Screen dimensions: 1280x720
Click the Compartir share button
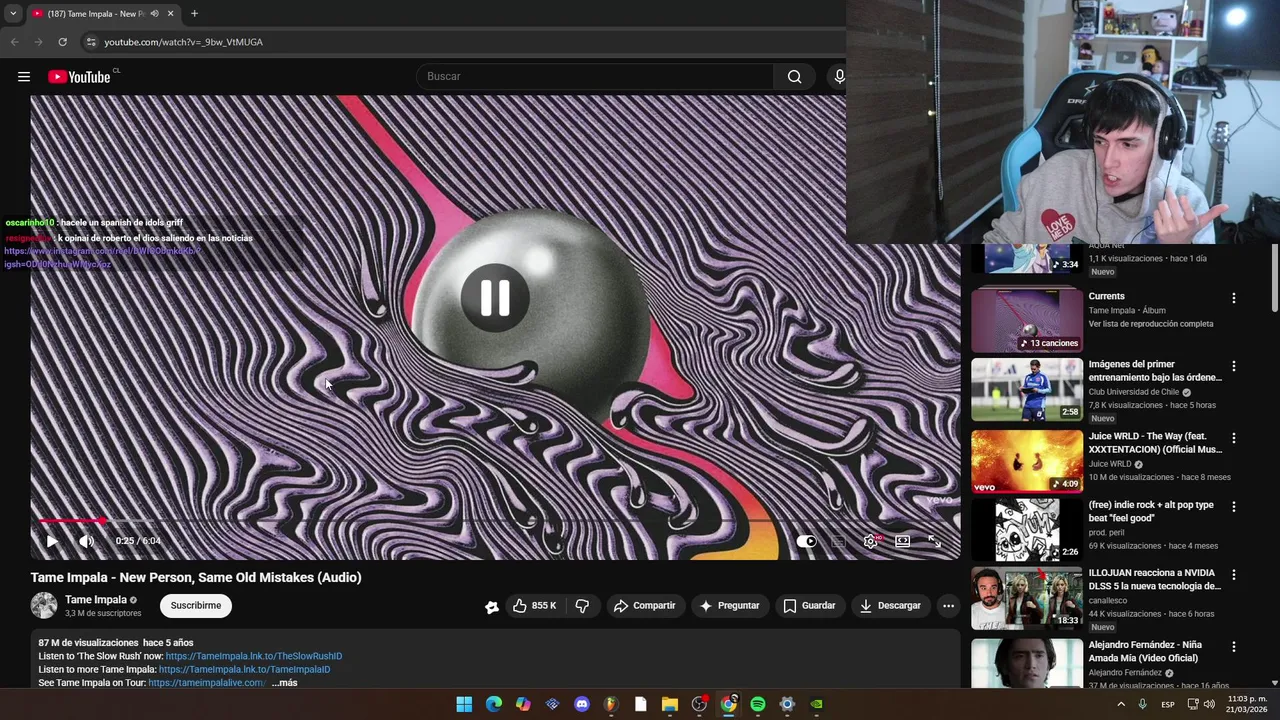[x=645, y=605]
